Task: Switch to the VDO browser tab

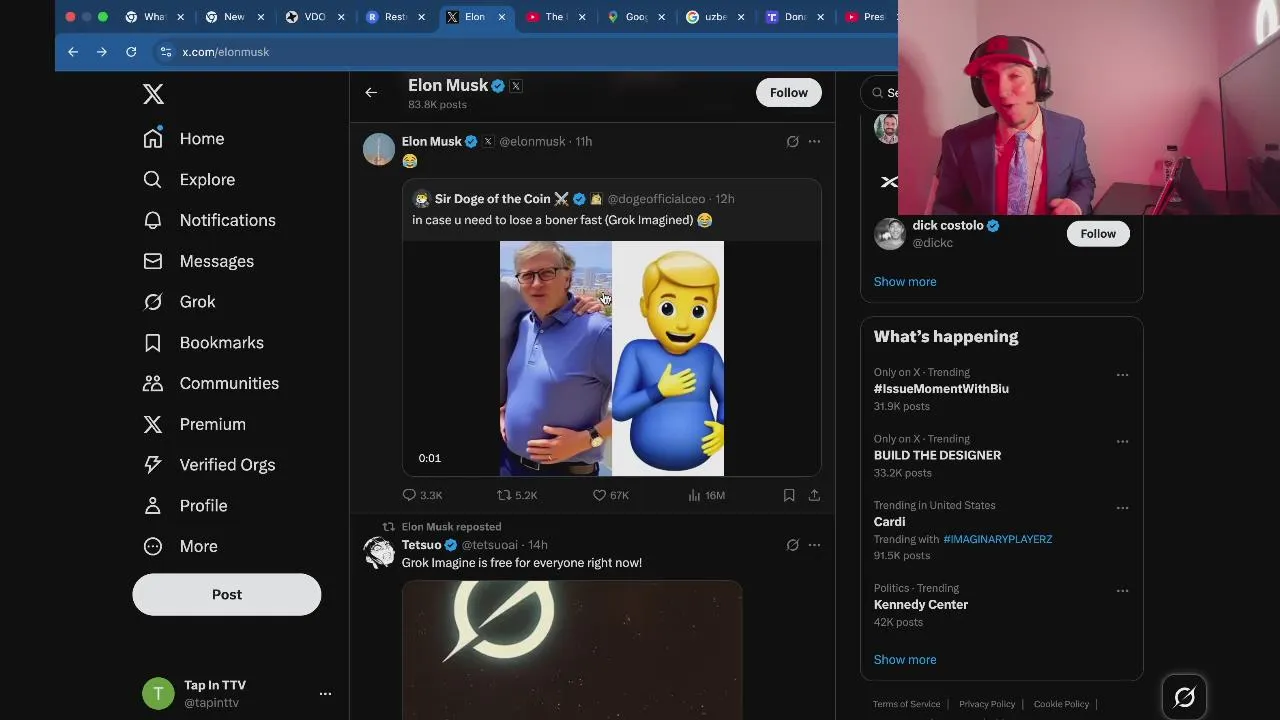Action: [316, 17]
